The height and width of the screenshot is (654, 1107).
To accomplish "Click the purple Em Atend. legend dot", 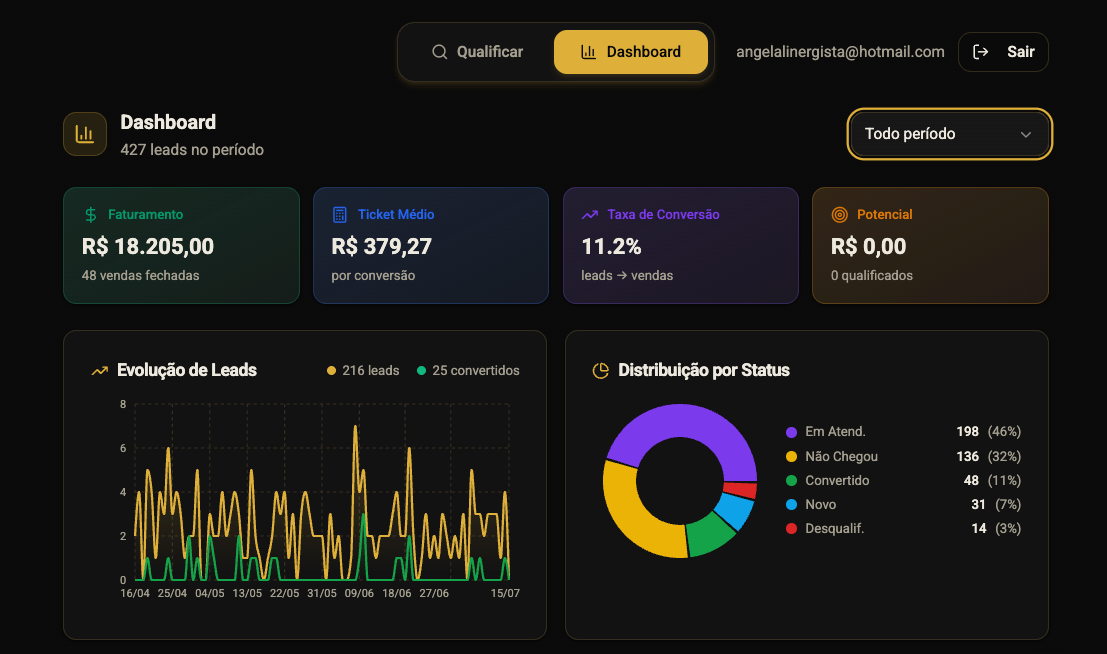I will coord(791,432).
